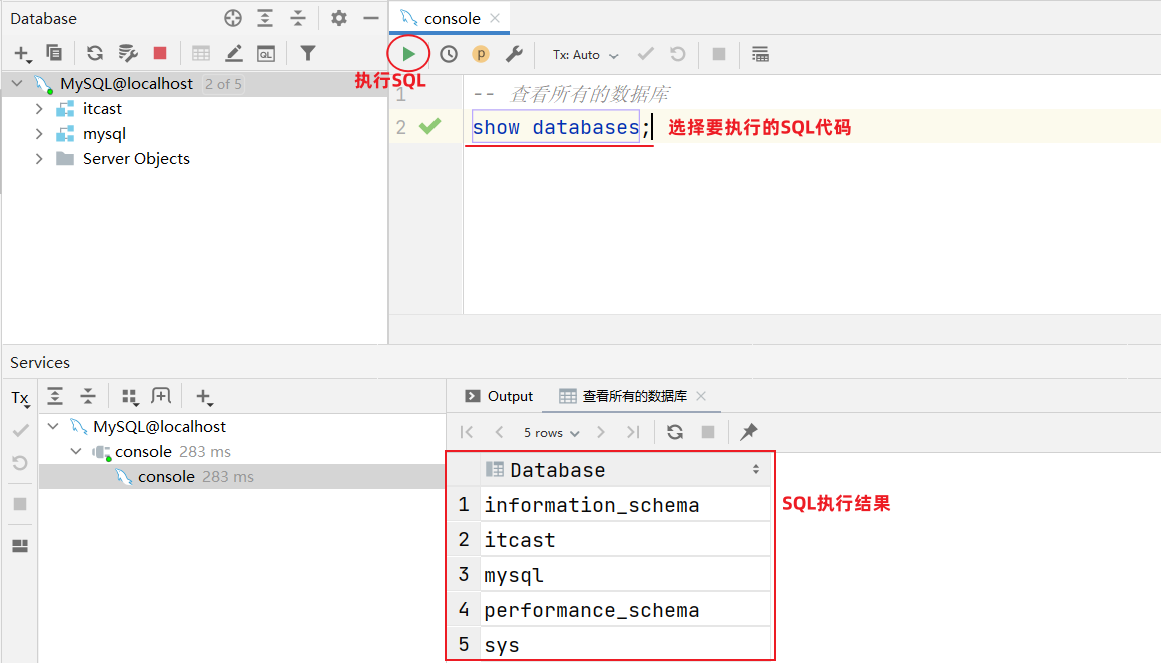Click the Stop square in result toolbar
The image size is (1161, 663).
pos(708,432)
